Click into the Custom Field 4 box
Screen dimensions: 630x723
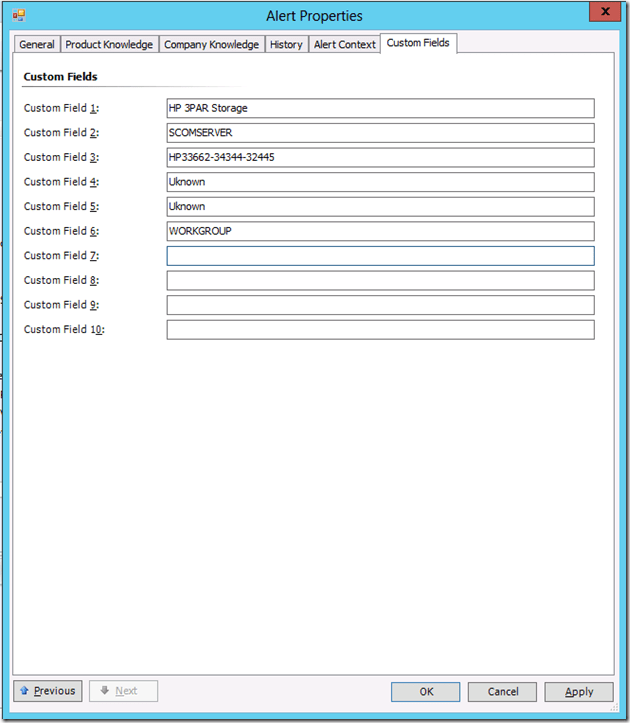coord(380,182)
